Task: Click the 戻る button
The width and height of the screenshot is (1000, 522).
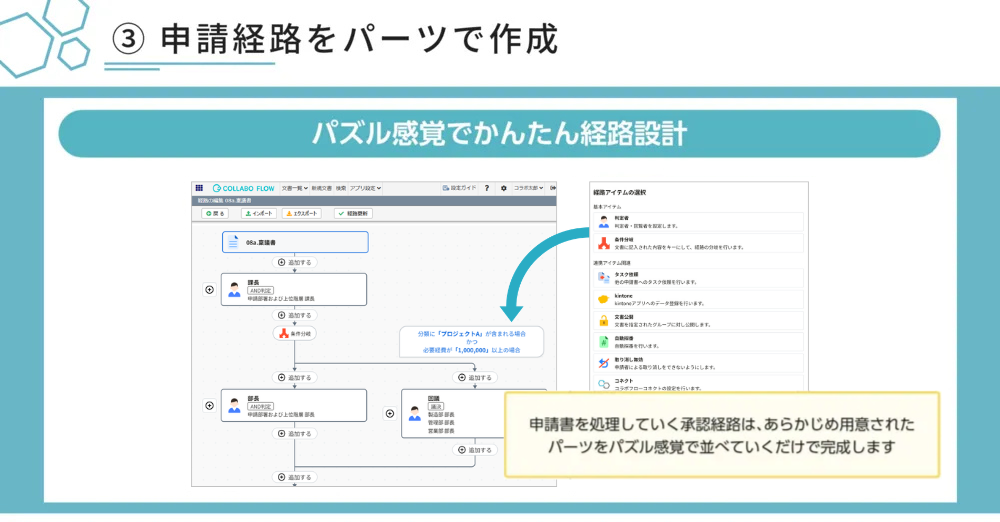Action: point(215,214)
